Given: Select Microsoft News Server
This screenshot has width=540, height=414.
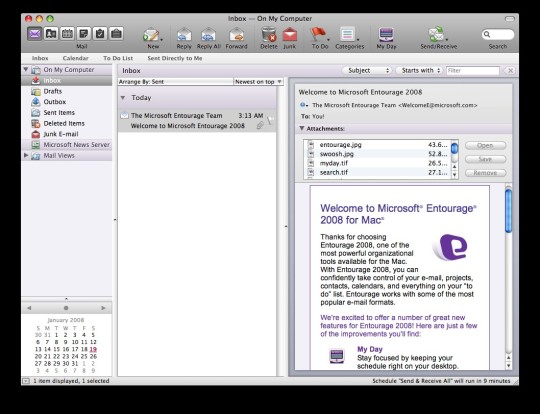Looking at the screenshot, I should 66,145.
